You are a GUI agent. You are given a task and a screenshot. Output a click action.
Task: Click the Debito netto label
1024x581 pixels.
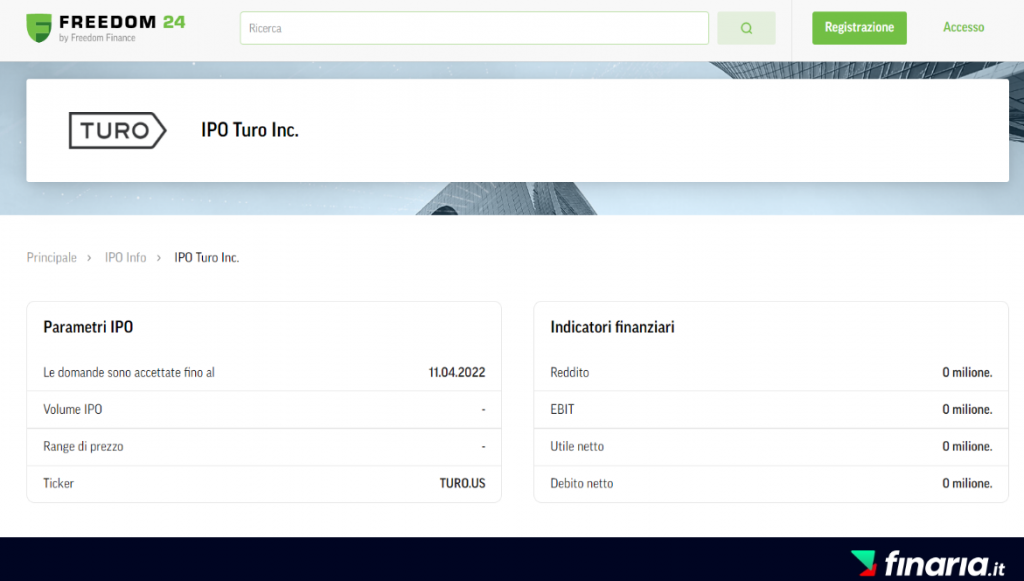[x=581, y=483]
